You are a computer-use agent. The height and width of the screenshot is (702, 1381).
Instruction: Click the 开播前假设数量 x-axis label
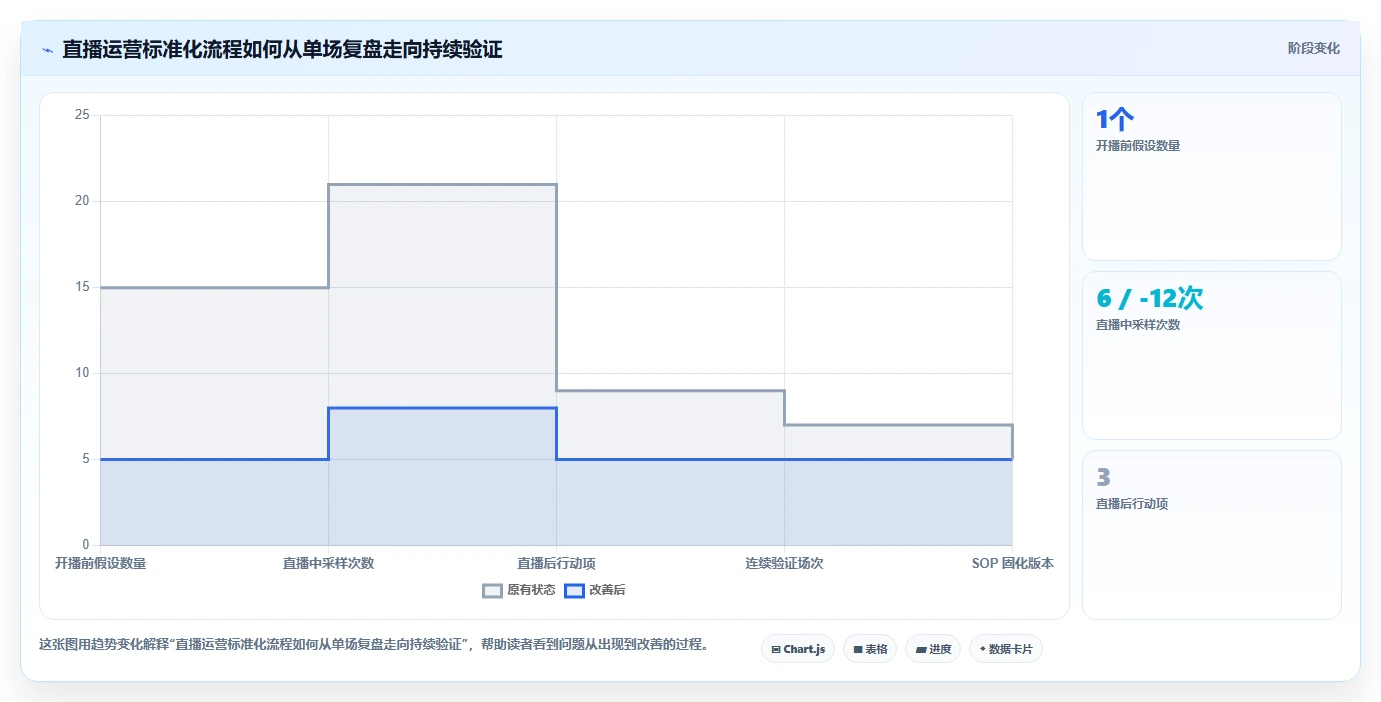pos(100,564)
